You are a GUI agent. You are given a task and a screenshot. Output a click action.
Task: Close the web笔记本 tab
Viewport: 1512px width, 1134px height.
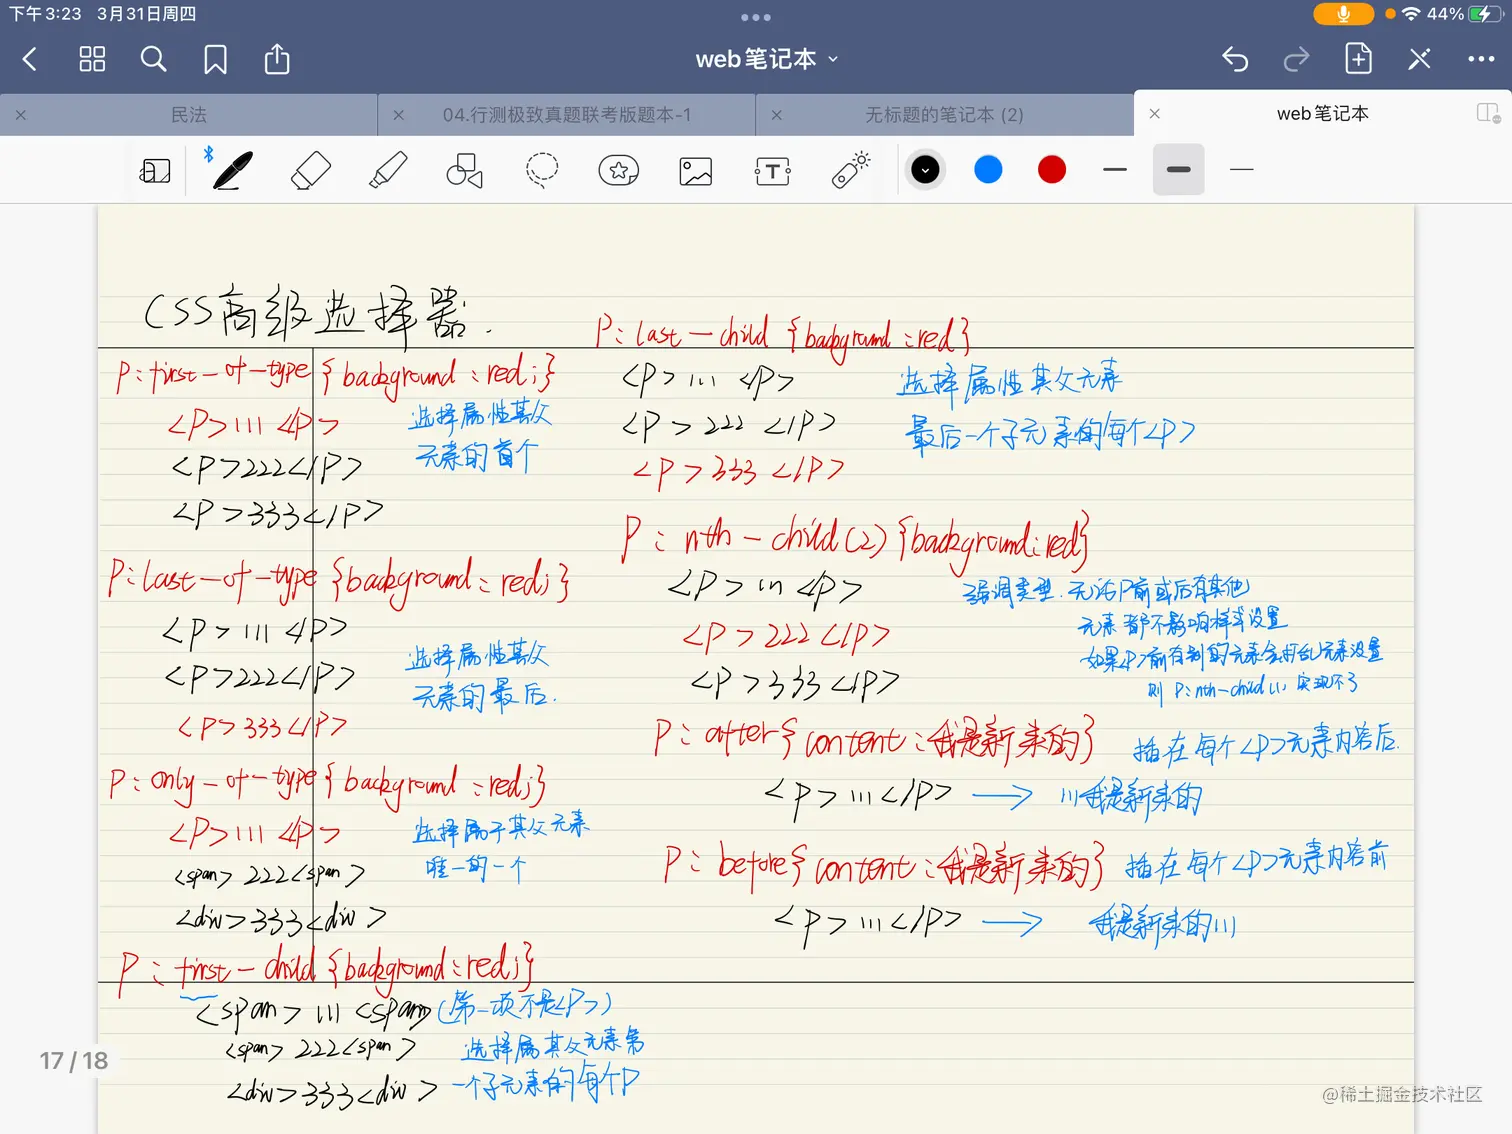[1155, 114]
